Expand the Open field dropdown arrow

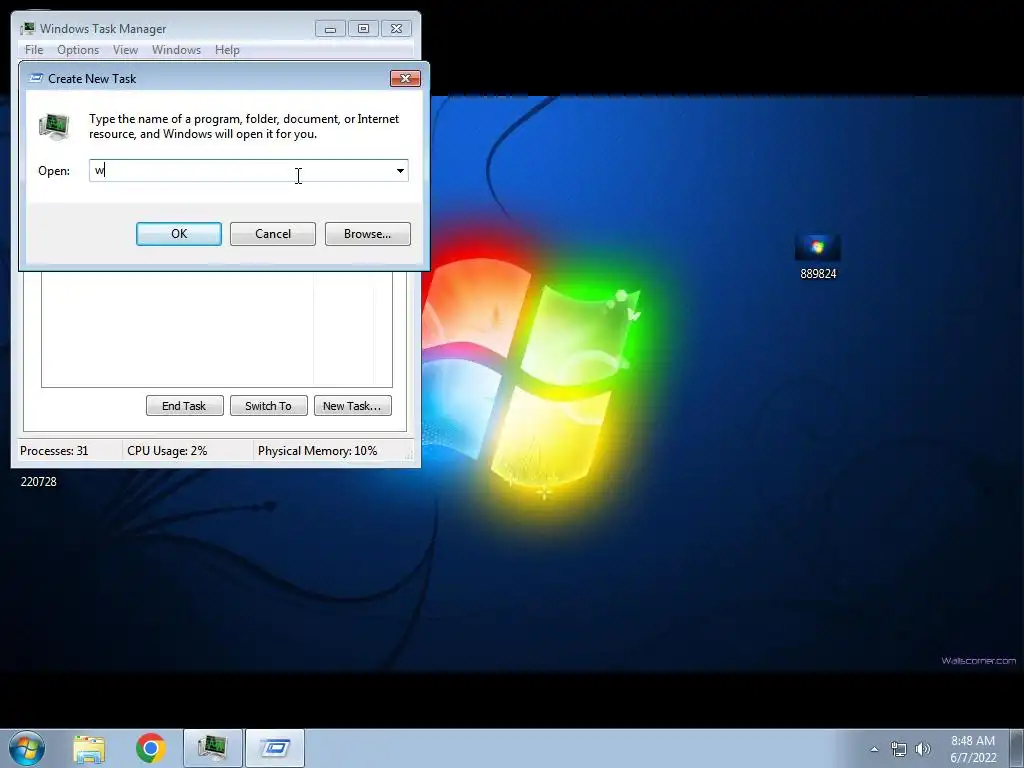tap(400, 171)
